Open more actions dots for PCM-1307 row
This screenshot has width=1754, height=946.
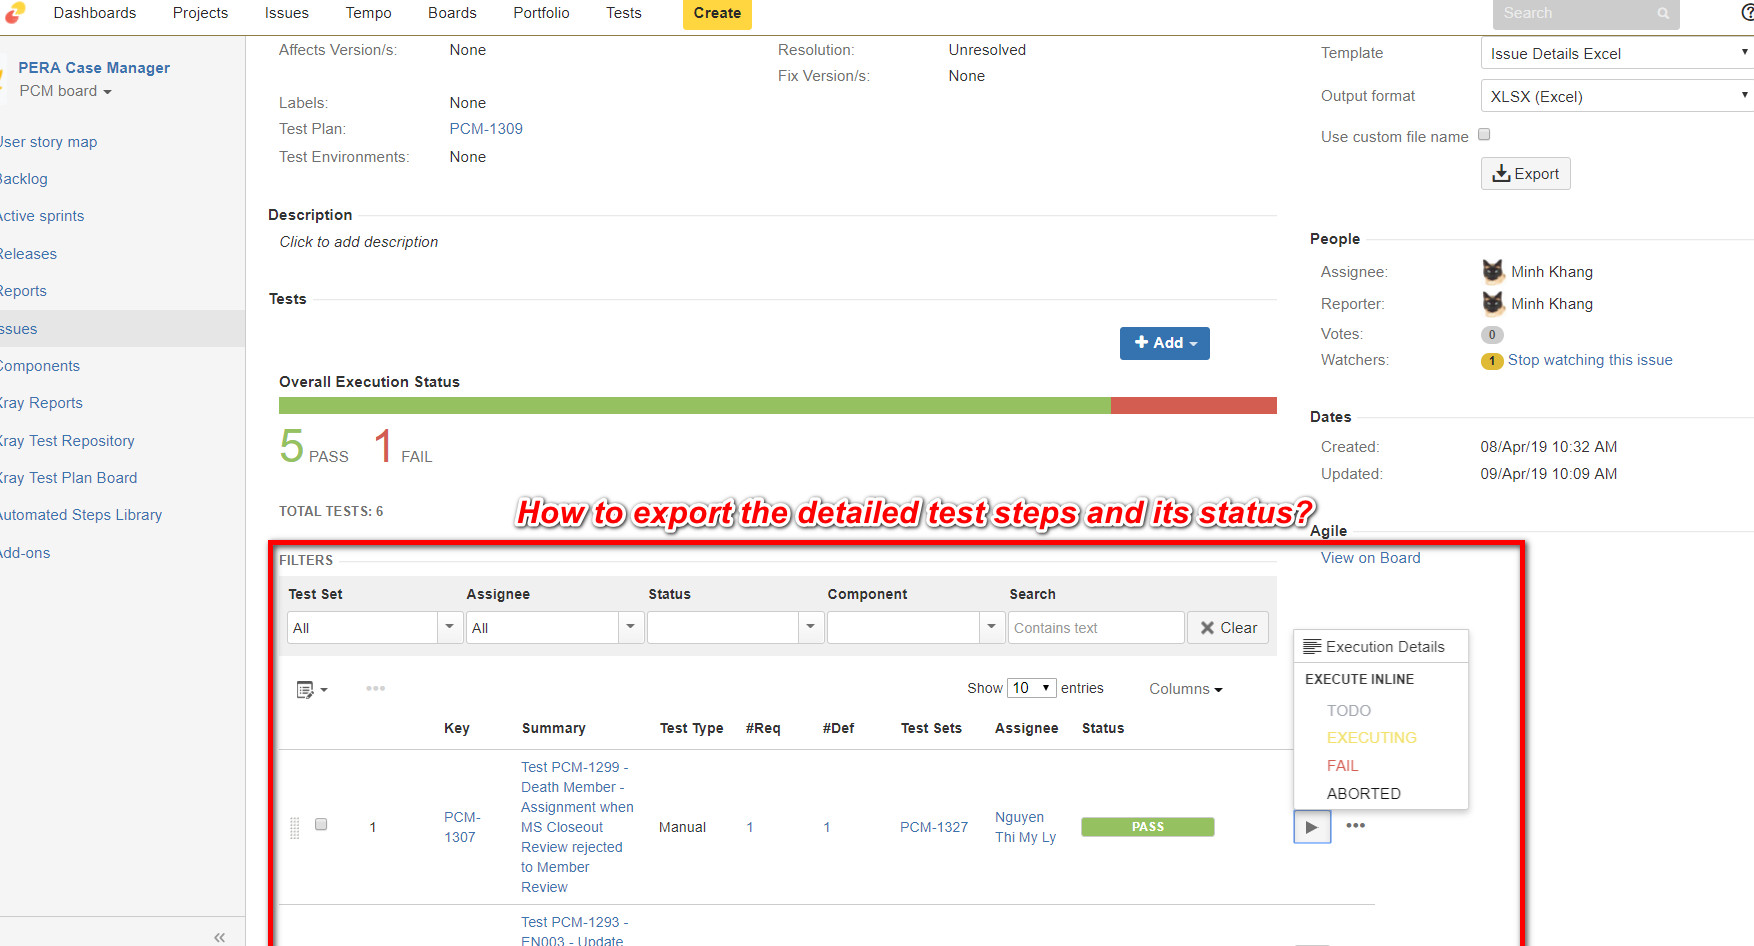tap(1355, 825)
